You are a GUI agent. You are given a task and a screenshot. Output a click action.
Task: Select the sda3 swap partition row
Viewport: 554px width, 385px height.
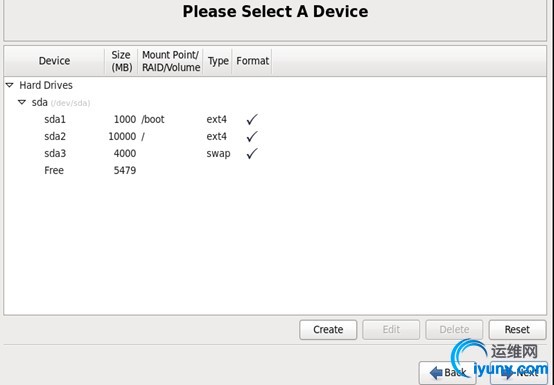275,153
